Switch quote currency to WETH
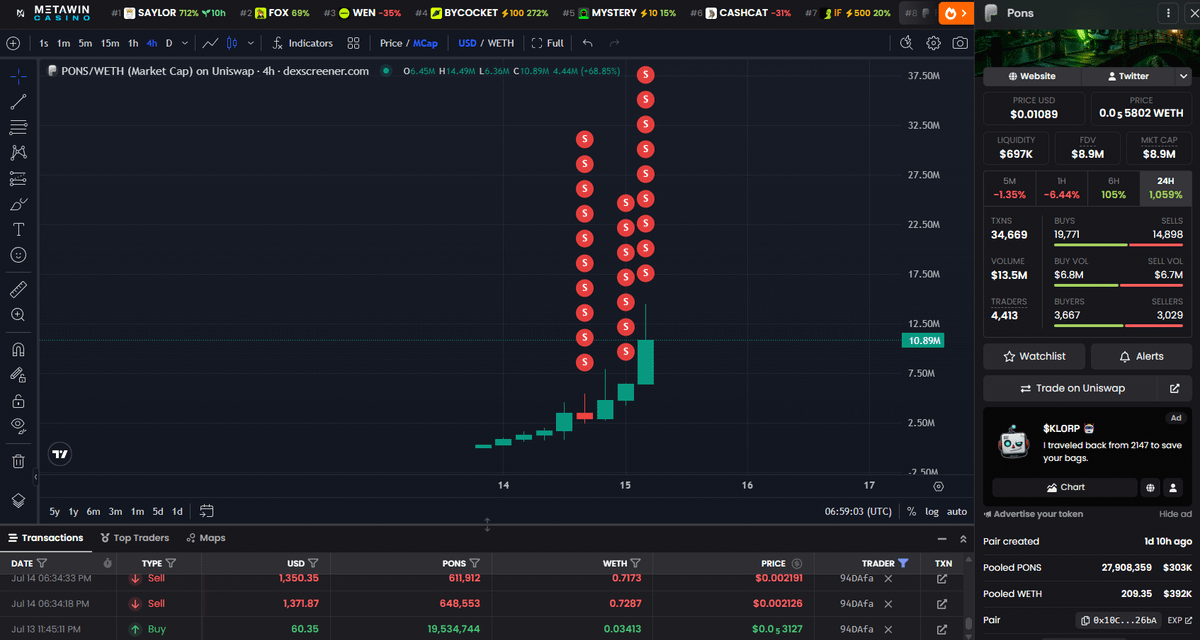This screenshot has height=640, width=1200. [501, 43]
